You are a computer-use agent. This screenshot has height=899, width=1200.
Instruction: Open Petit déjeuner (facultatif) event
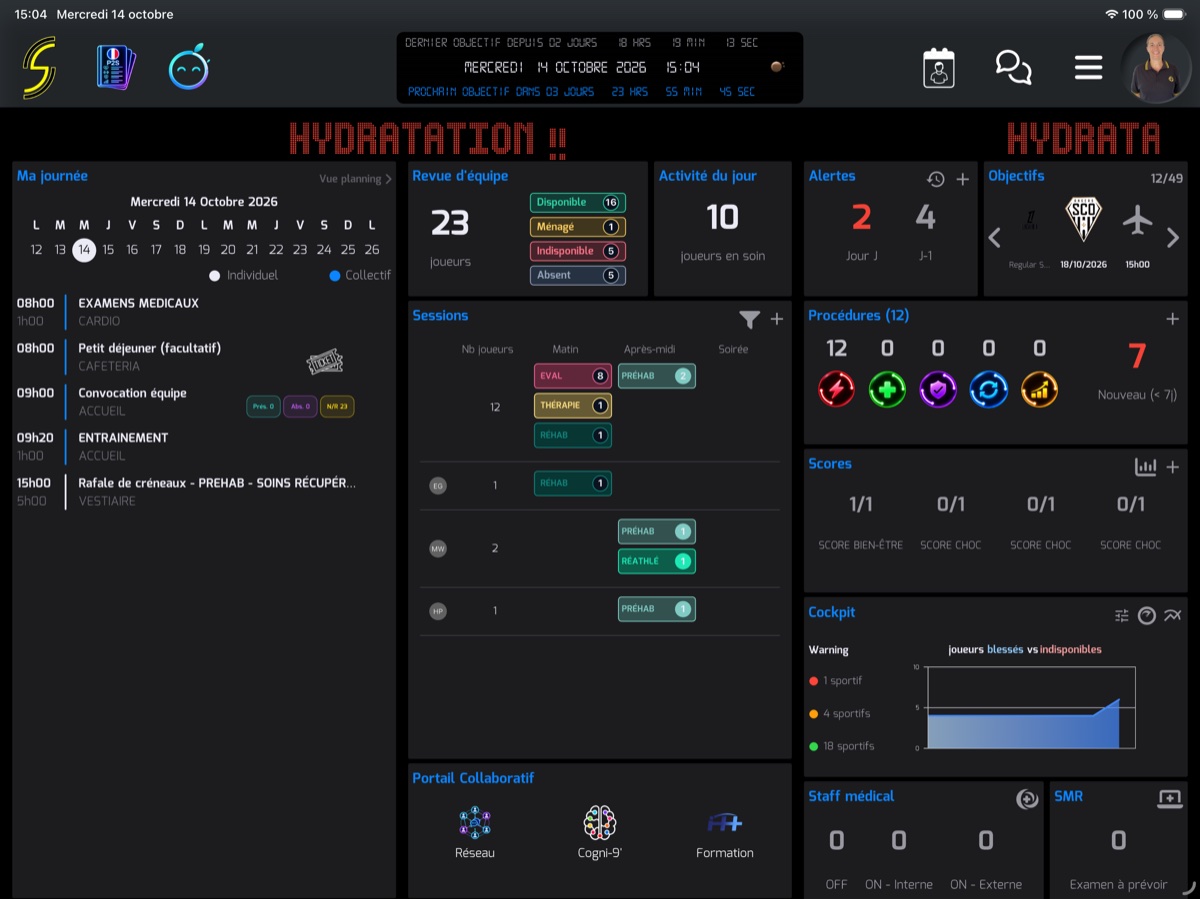point(204,357)
